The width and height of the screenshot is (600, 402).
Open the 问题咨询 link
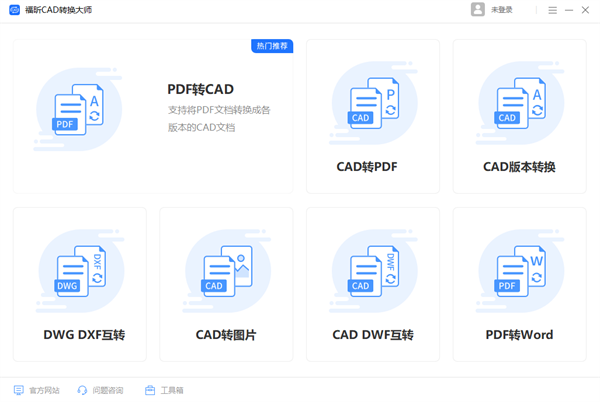pos(108,391)
